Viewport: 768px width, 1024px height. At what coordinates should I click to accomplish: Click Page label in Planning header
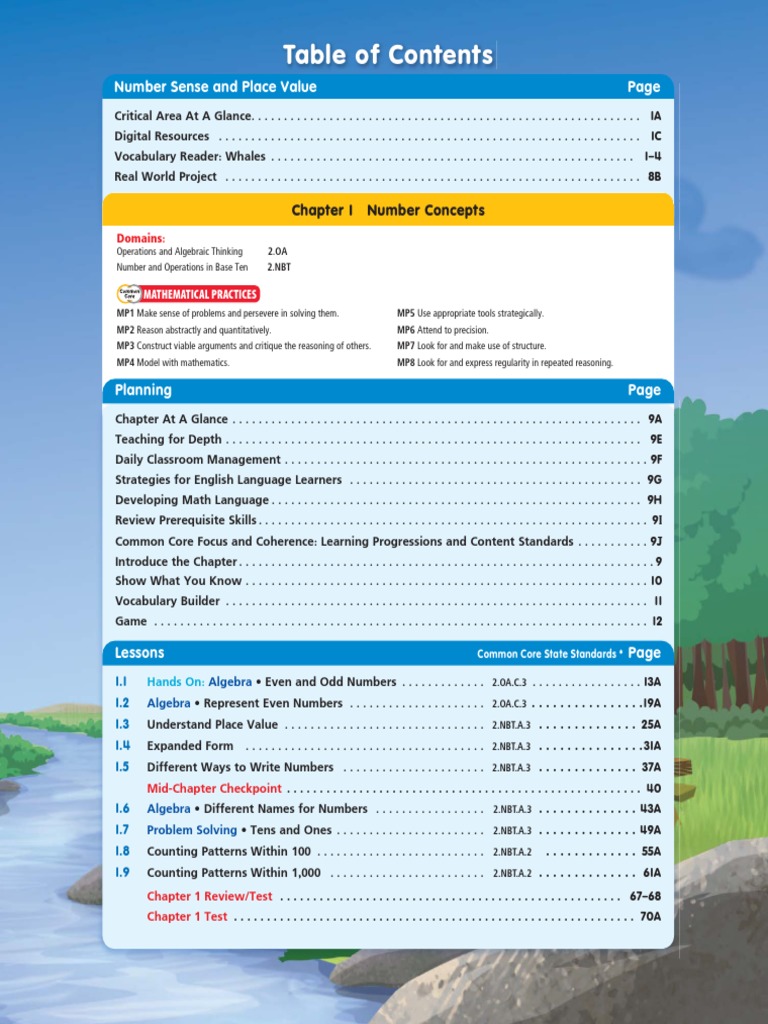tap(645, 391)
